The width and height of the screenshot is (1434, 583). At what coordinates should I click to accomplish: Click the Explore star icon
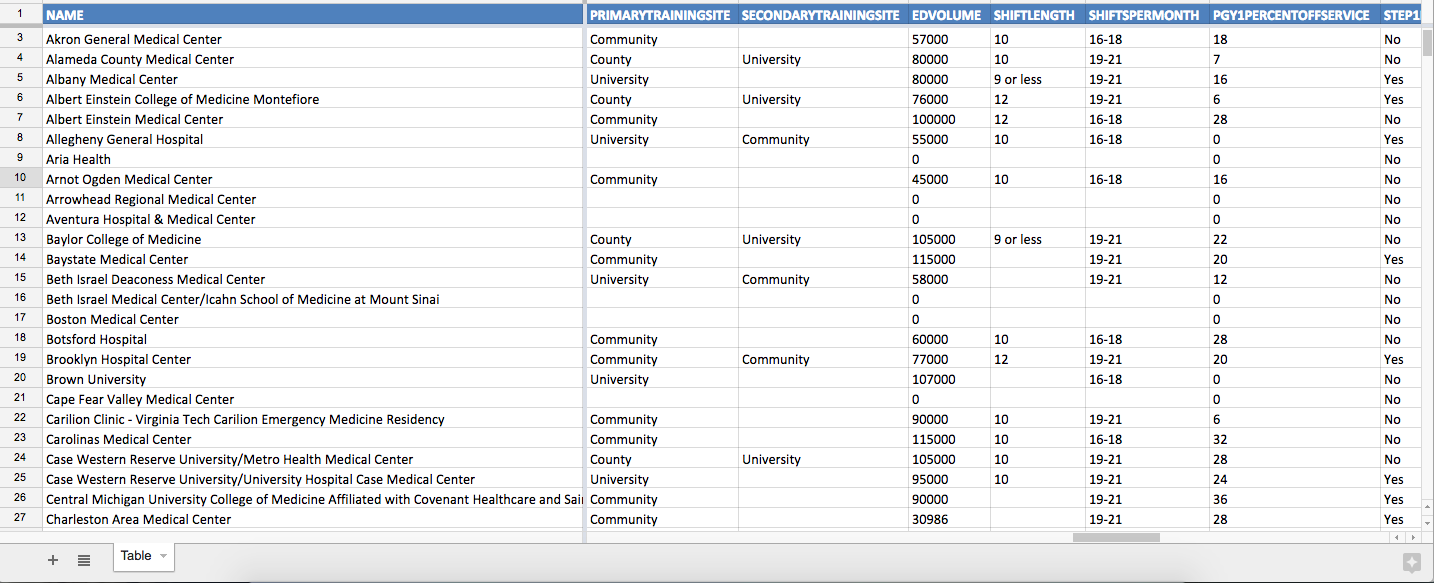(1411, 563)
